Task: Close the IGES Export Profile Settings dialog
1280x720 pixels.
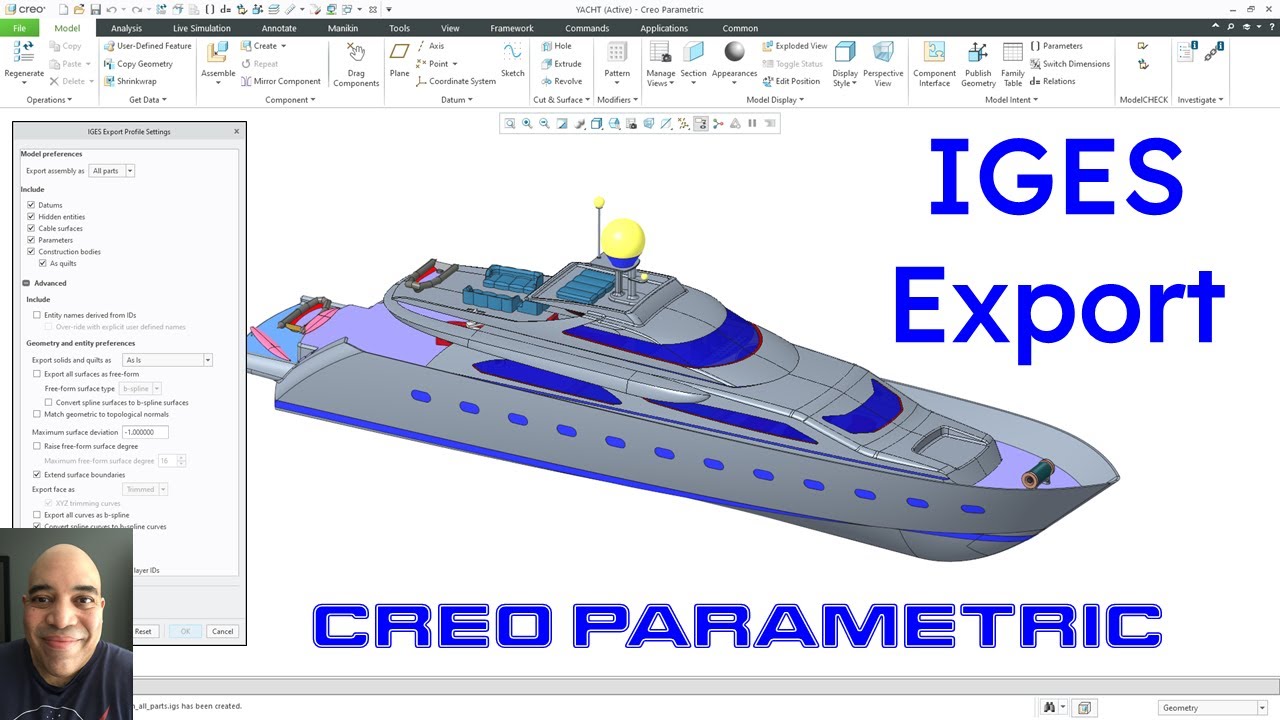Action: [237, 131]
